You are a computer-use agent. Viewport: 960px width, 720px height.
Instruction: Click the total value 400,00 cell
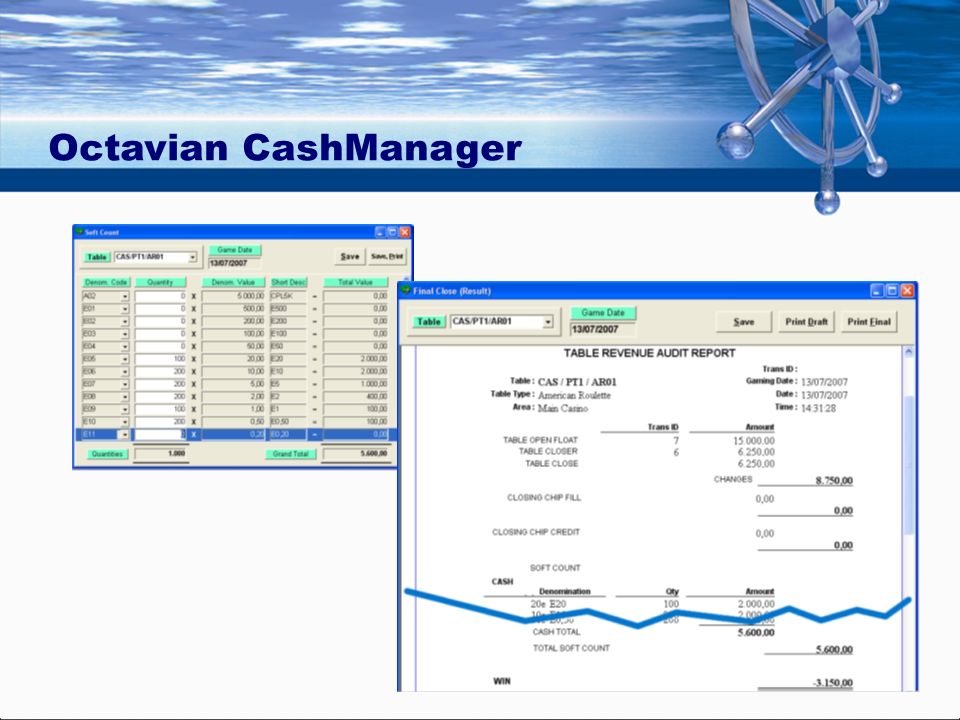[356, 397]
